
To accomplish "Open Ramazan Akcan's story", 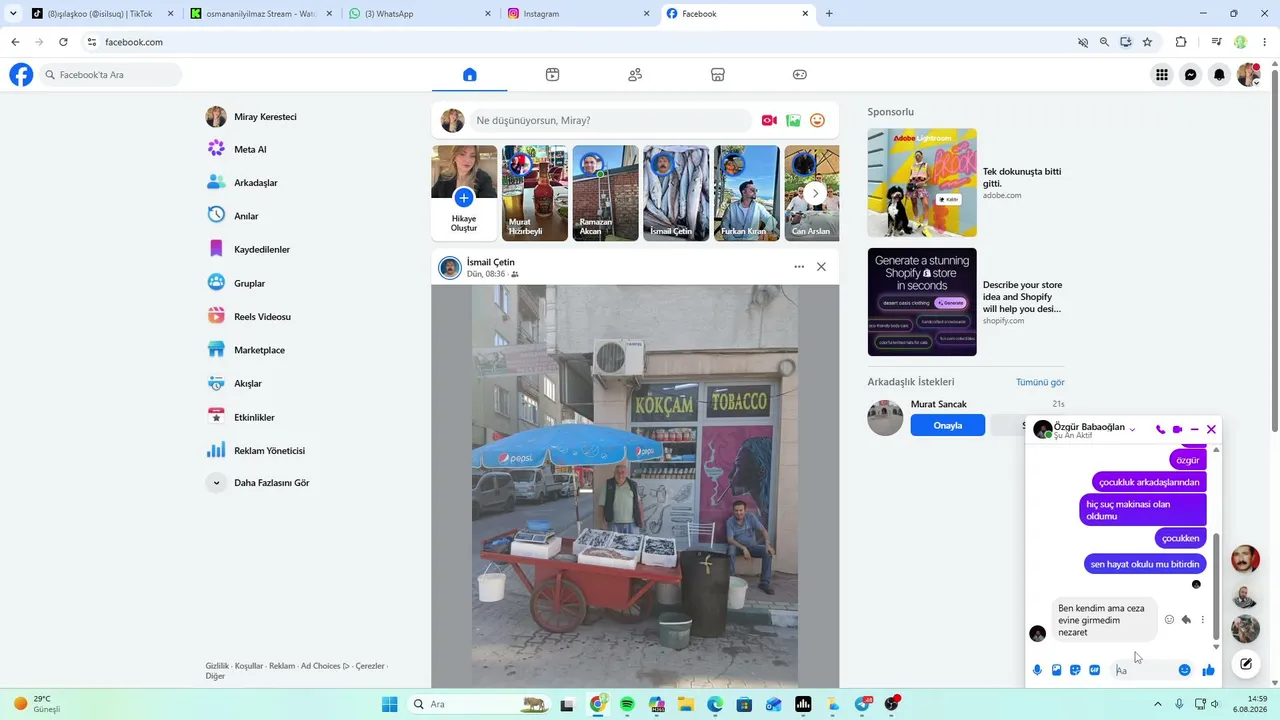I will (605, 194).
